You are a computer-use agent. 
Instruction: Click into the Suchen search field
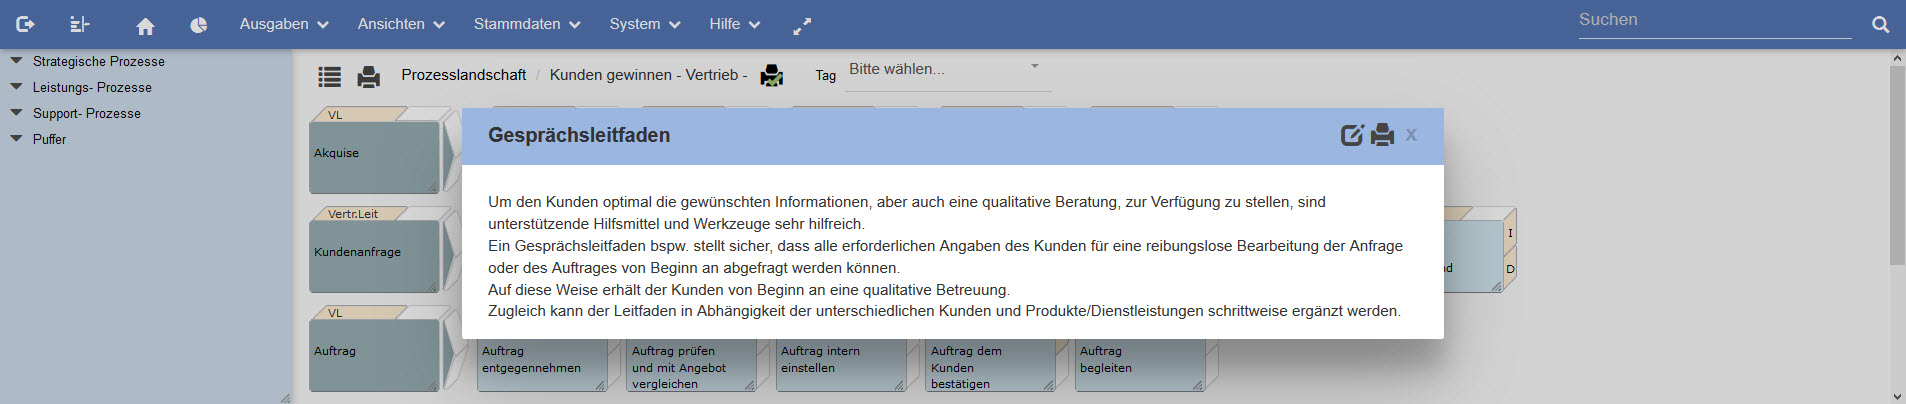1714,20
